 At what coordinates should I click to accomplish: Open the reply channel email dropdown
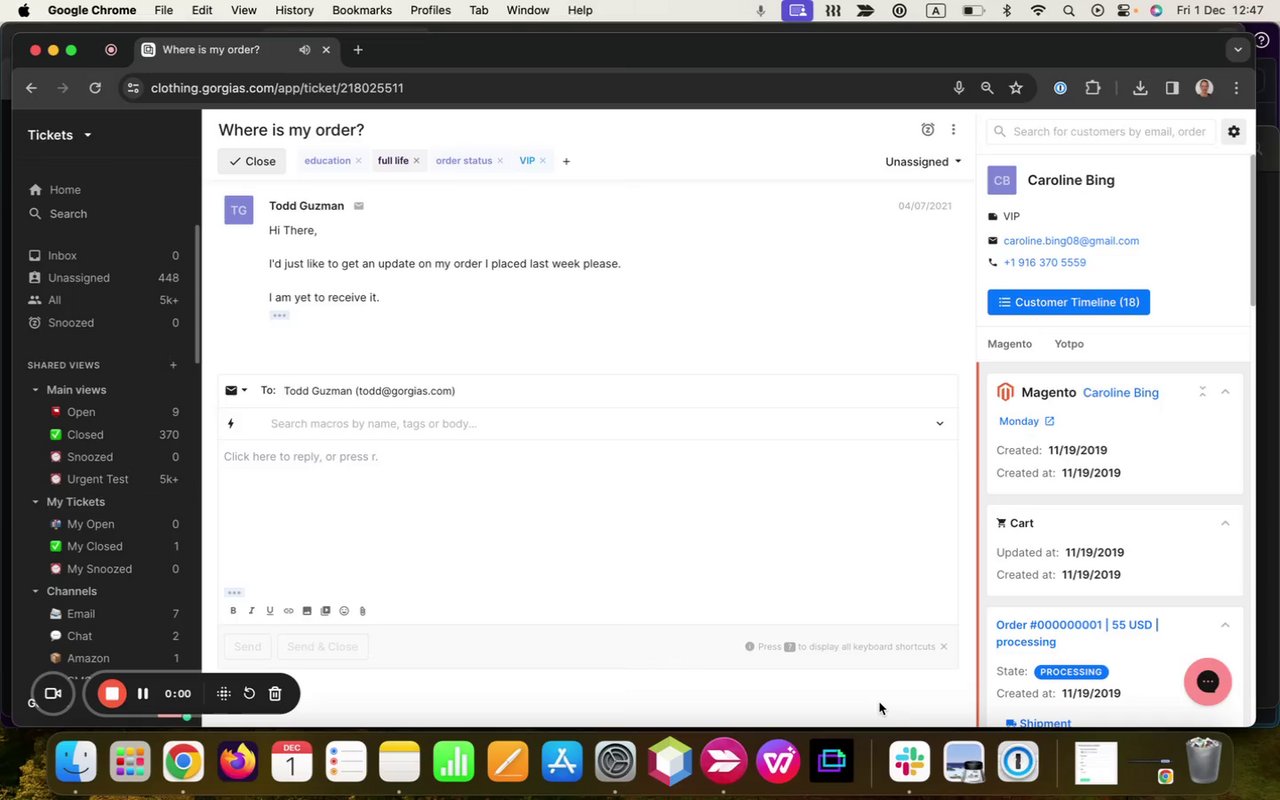pos(237,391)
